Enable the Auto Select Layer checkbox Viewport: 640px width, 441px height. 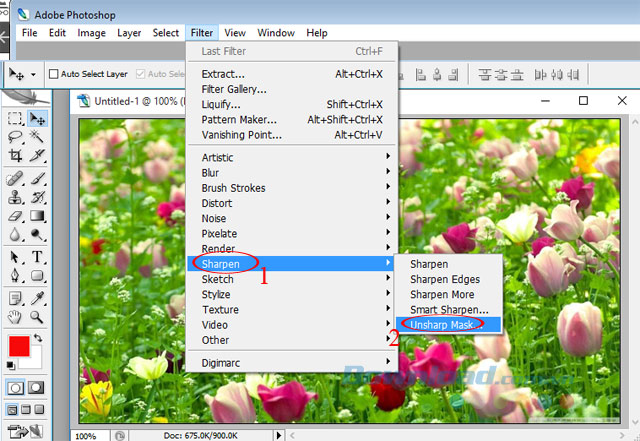click(54, 74)
